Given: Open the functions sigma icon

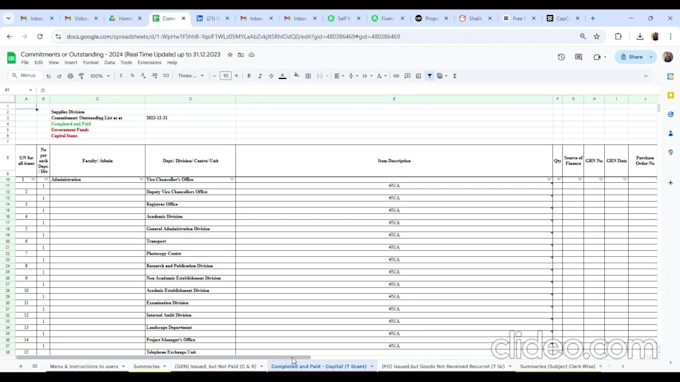Looking at the screenshot, I should (x=455, y=76).
